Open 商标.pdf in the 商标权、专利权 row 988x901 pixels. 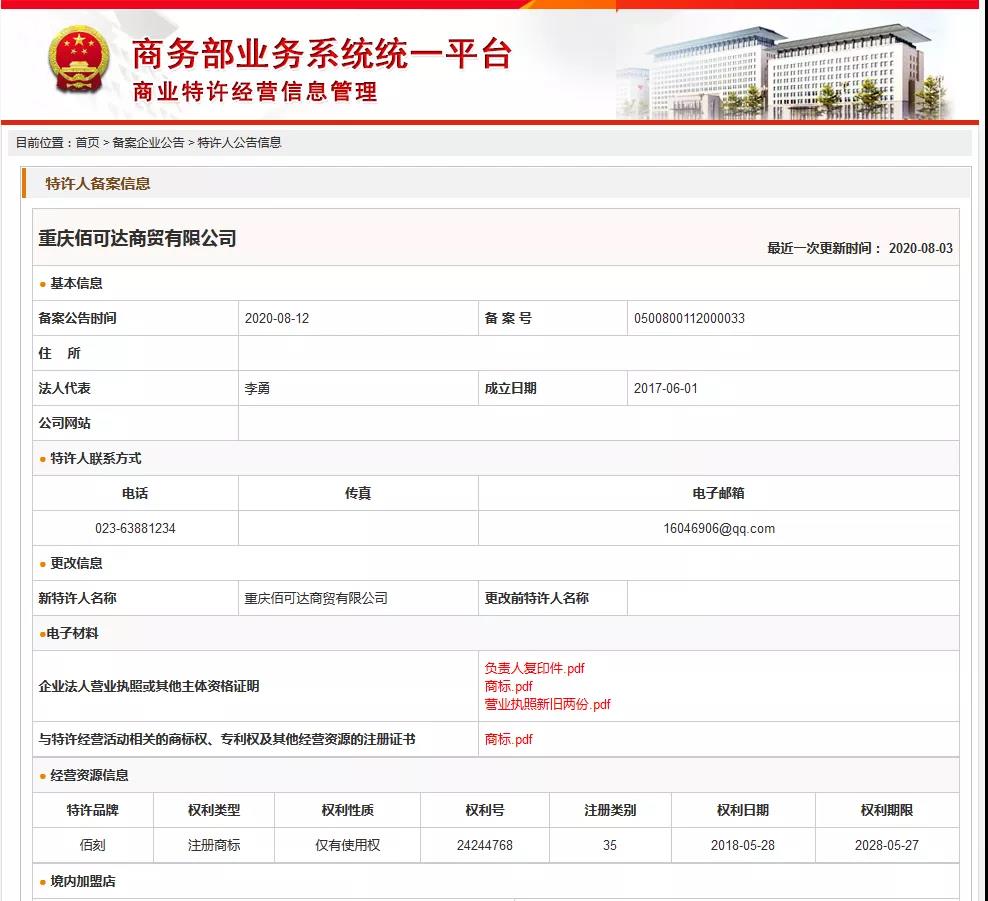point(508,739)
